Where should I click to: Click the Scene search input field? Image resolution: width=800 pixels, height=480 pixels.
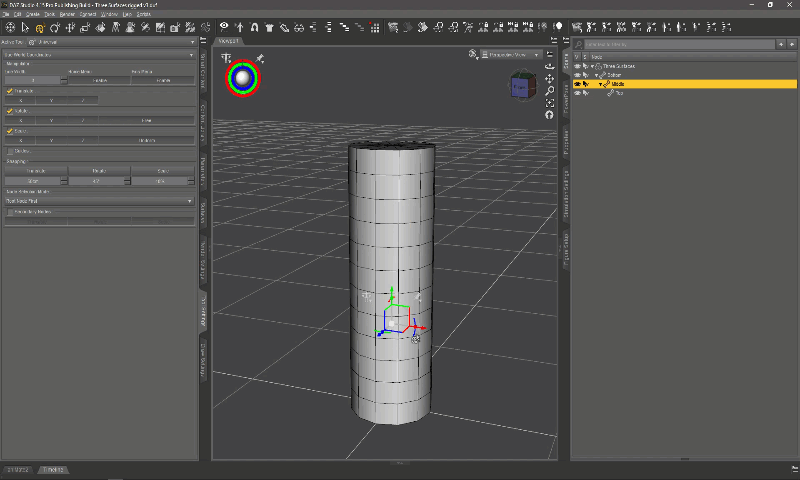(x=680, y=44)
